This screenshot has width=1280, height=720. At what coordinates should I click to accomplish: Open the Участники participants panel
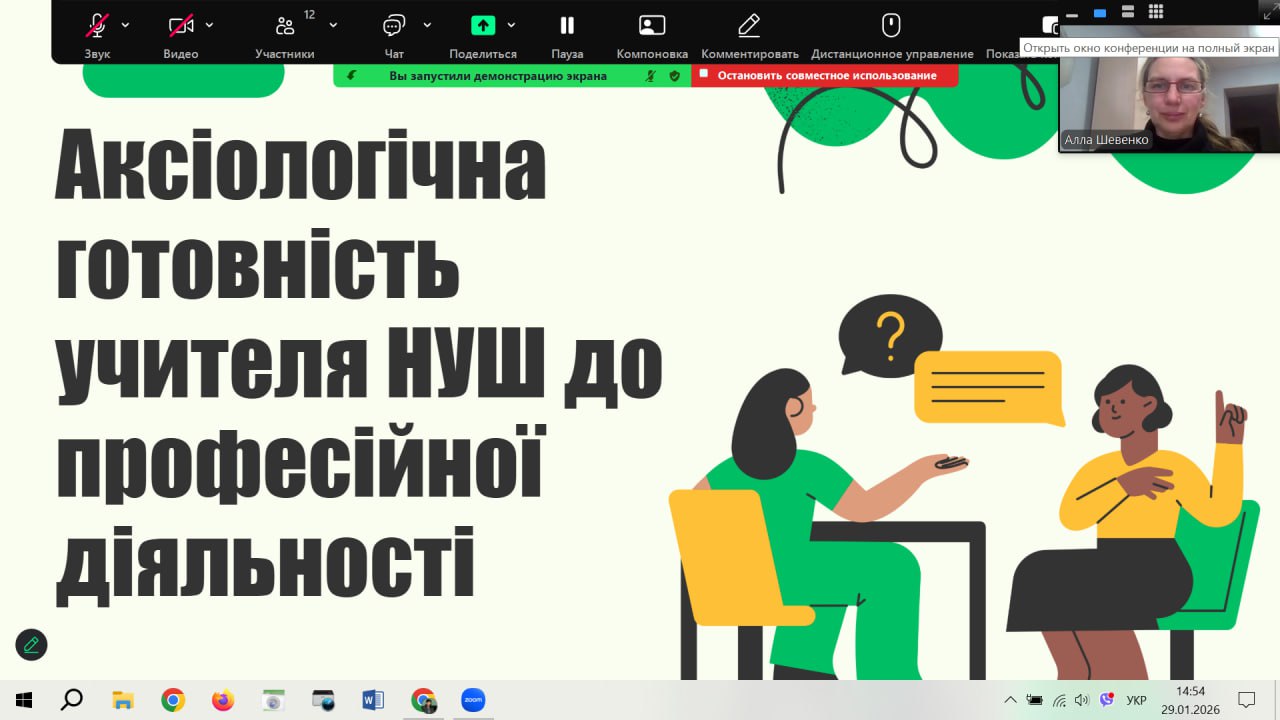tap(286, 26)
